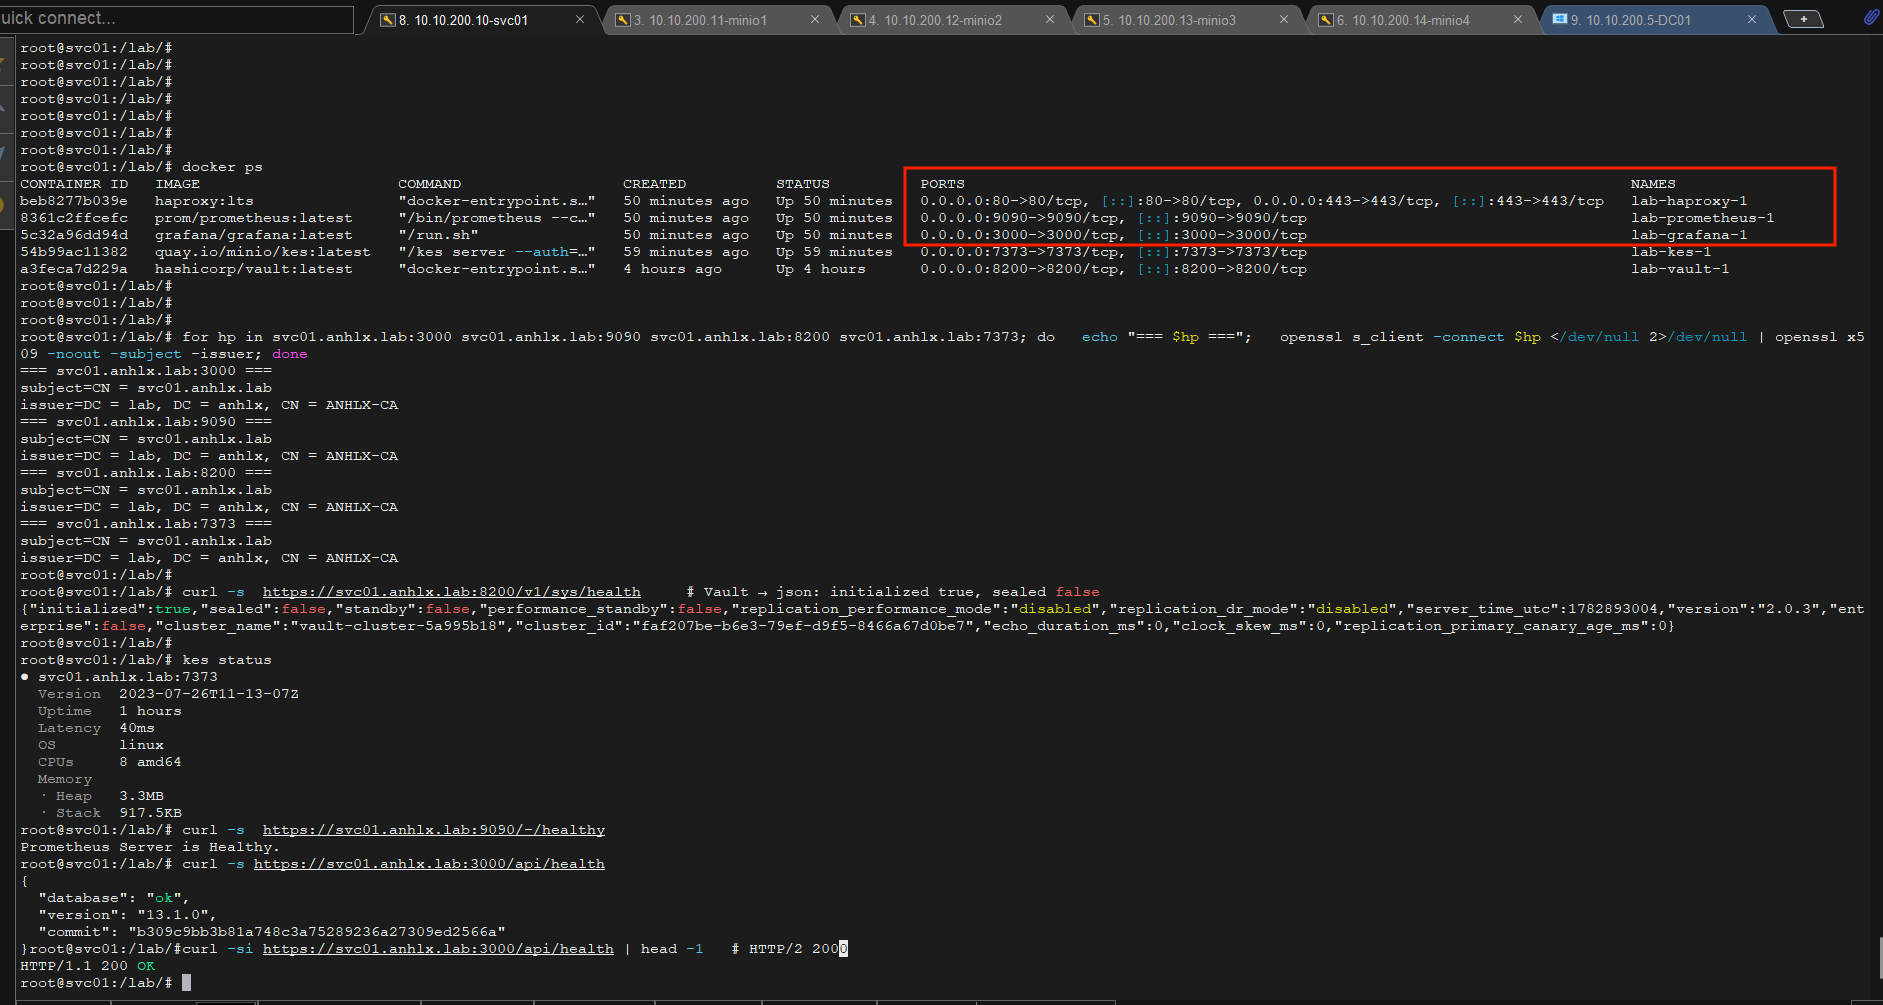Click the prom/prometheus:latest image name

point(254,218)
